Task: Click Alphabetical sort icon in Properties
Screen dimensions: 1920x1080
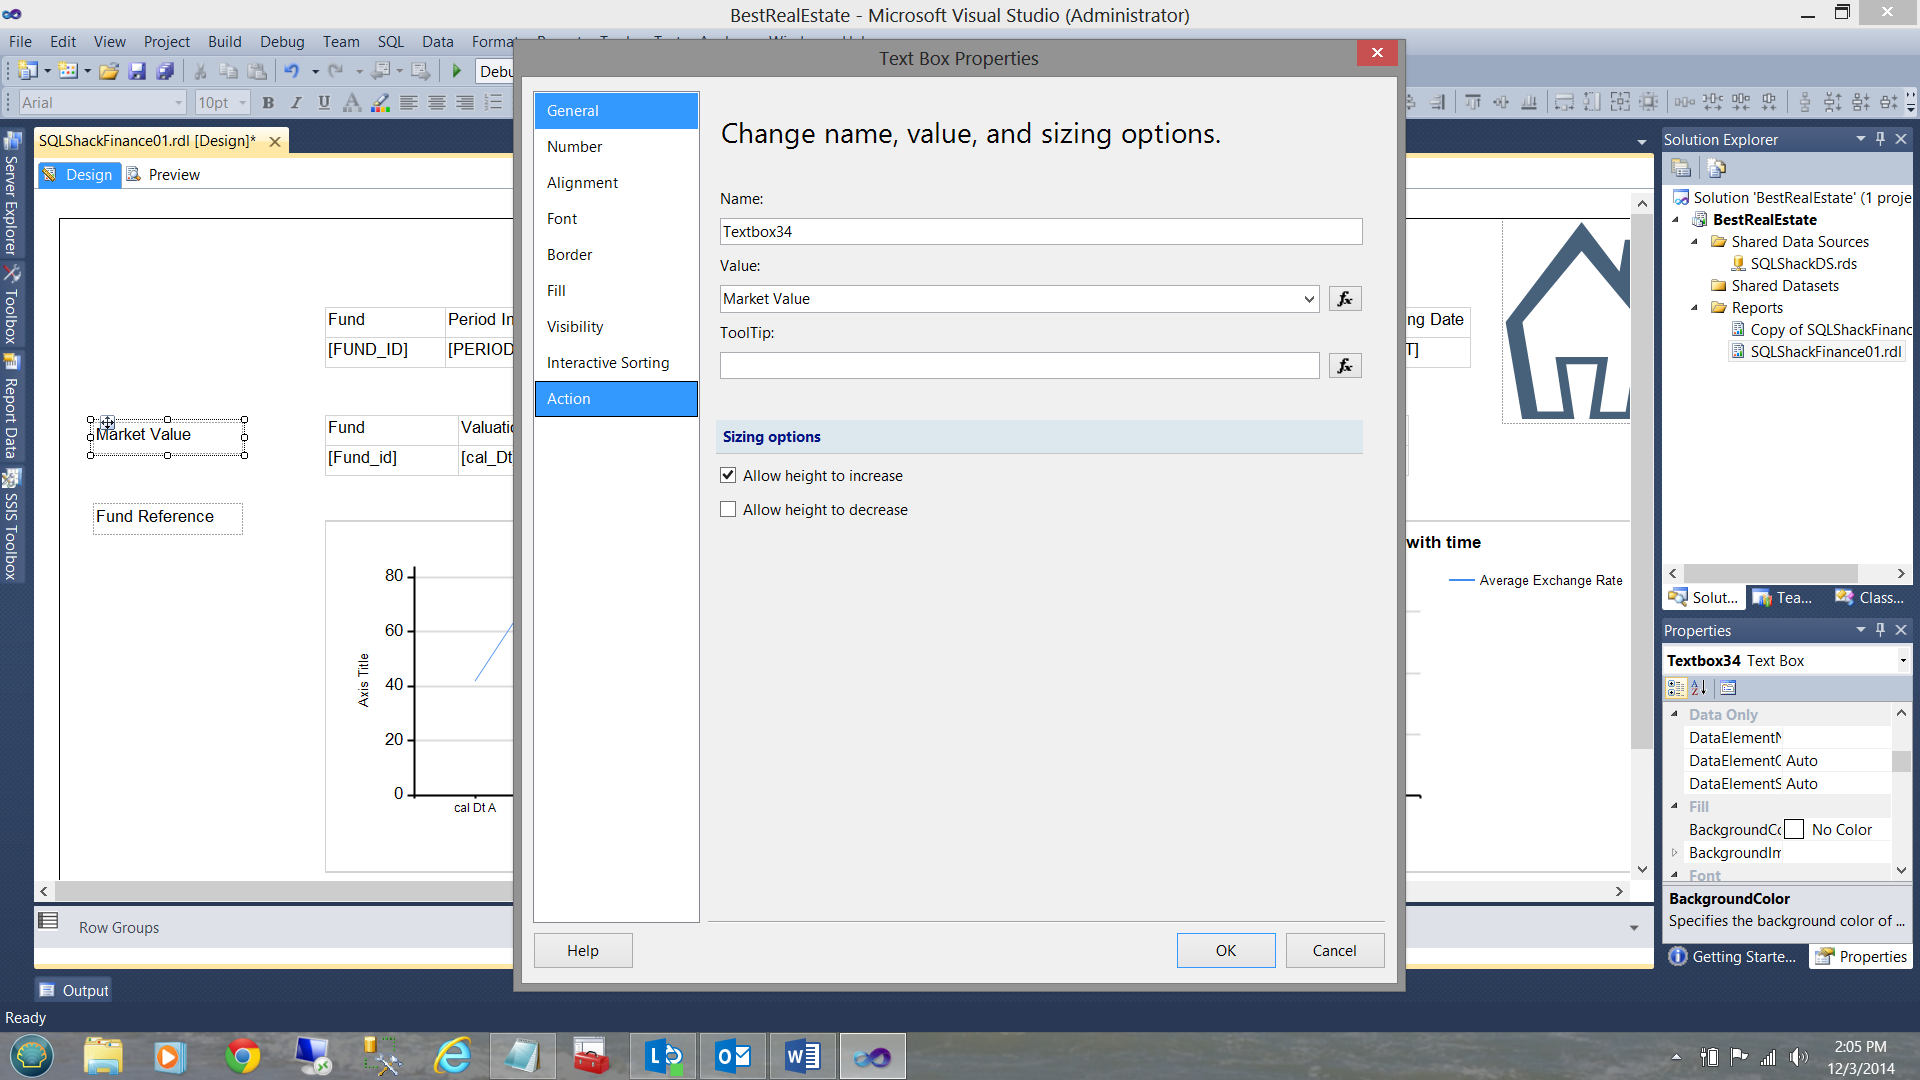Action: click(1699, 688)
